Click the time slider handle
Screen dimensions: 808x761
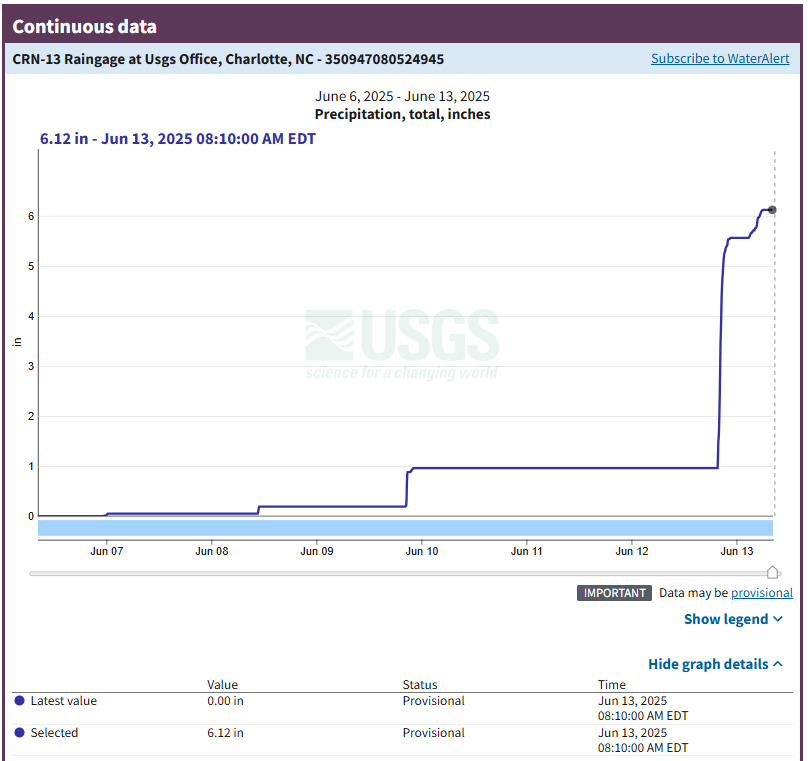click(772, 572)
